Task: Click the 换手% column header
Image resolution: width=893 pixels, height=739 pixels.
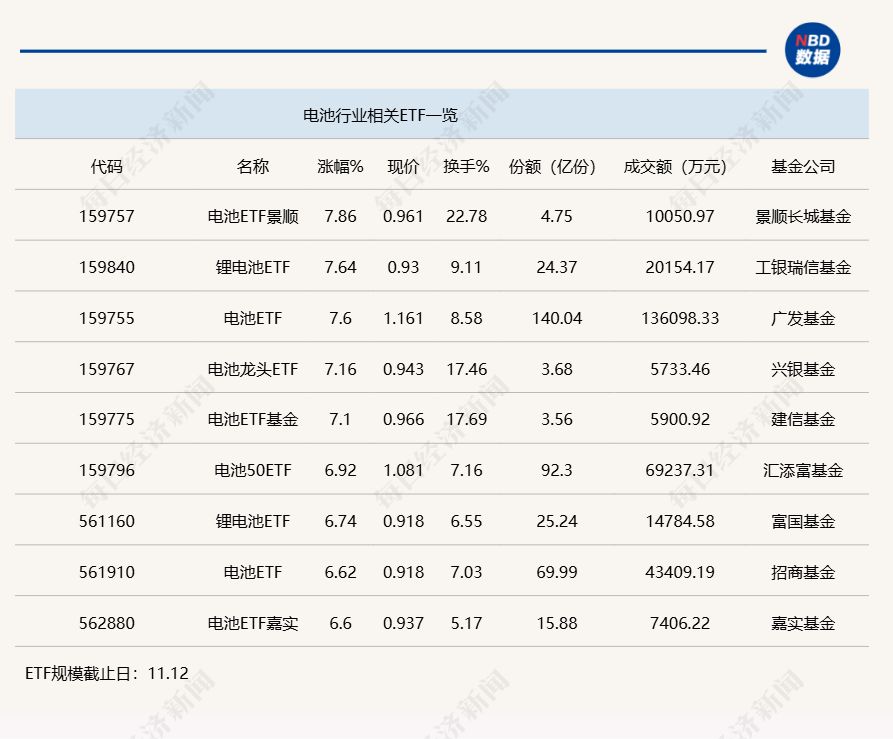Action: coord(466,166)
